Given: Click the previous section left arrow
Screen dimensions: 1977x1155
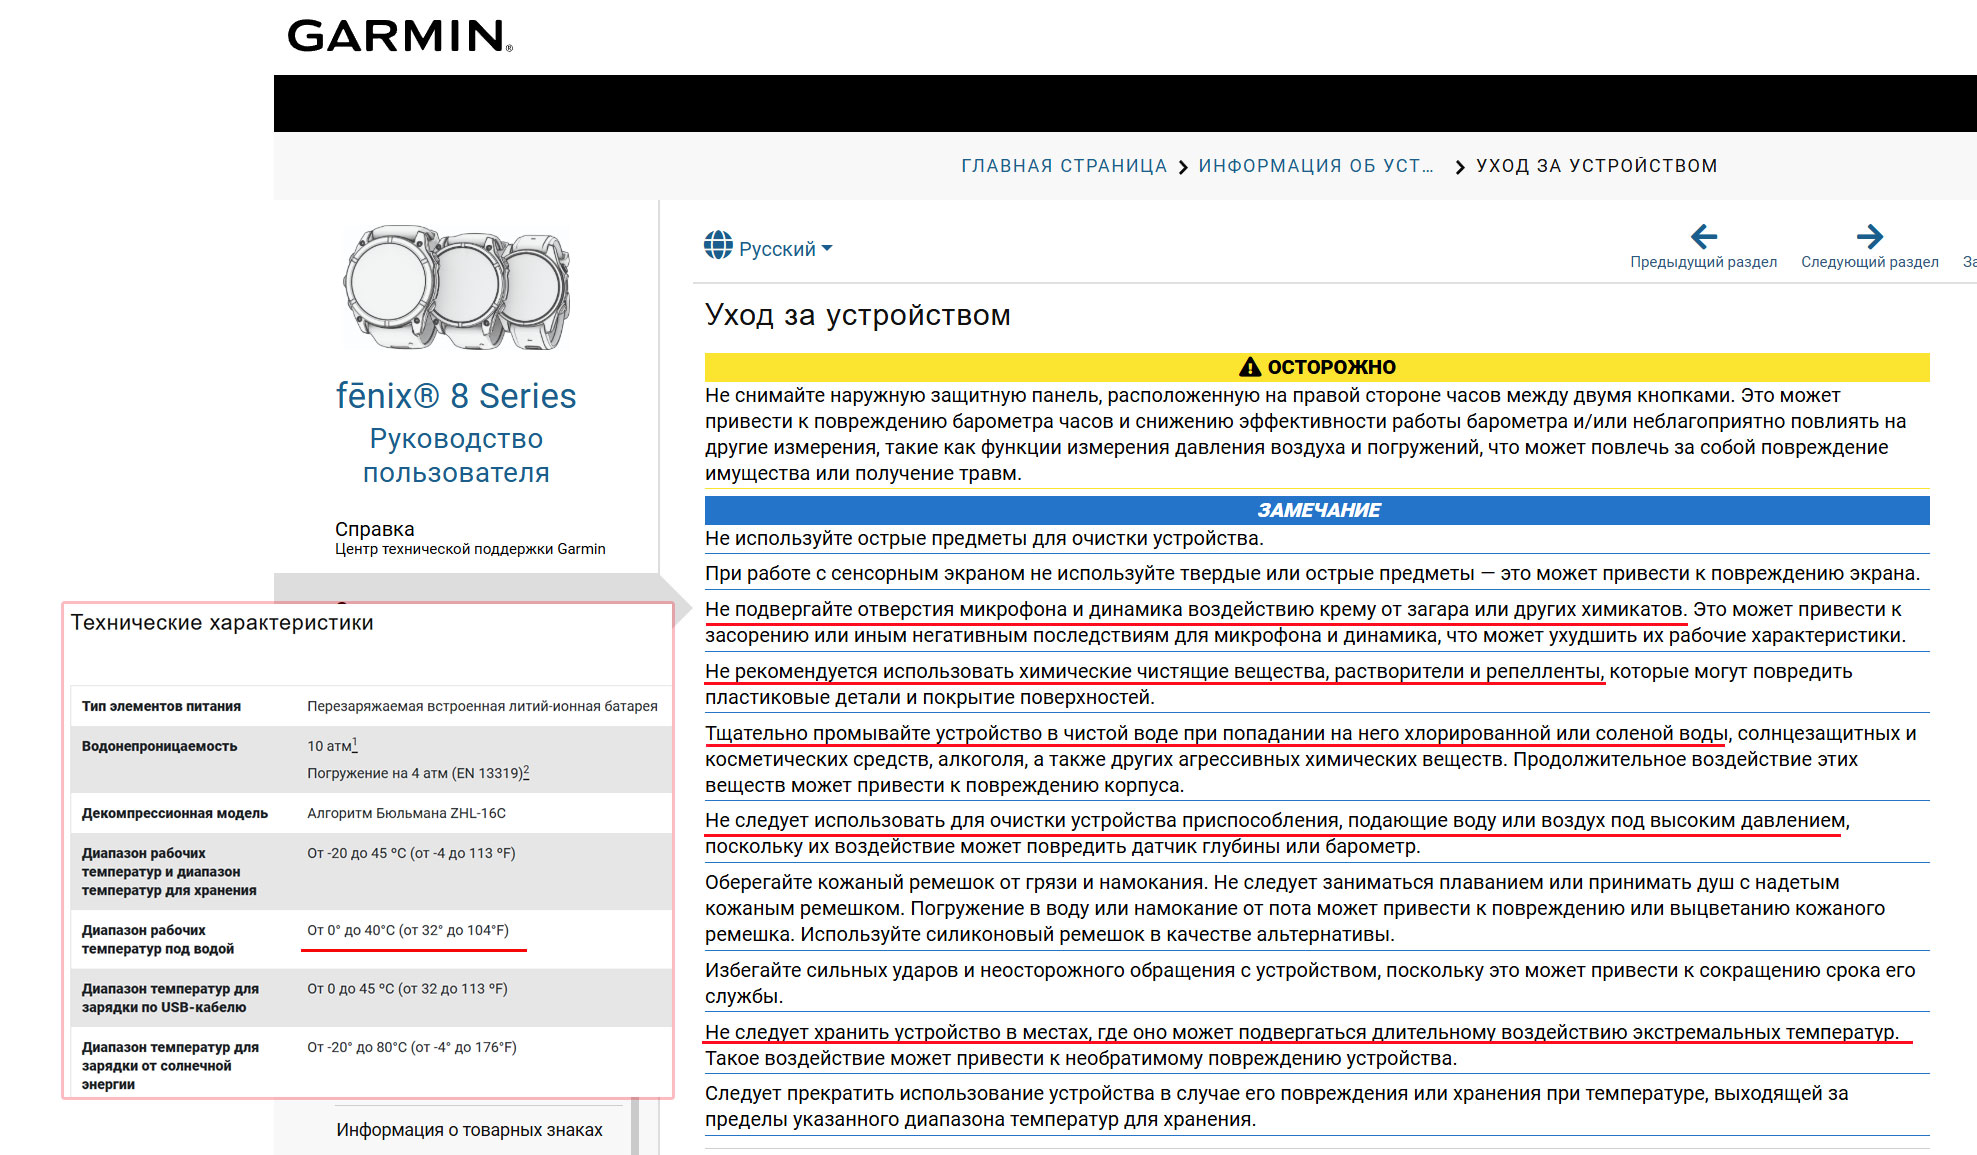Looking at the screenshot, I should tap(1703, 237).
